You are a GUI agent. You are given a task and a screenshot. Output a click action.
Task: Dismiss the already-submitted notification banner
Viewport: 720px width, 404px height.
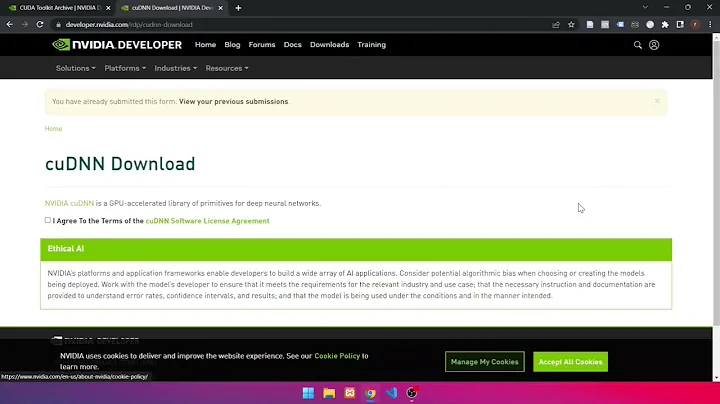(657, 101)
